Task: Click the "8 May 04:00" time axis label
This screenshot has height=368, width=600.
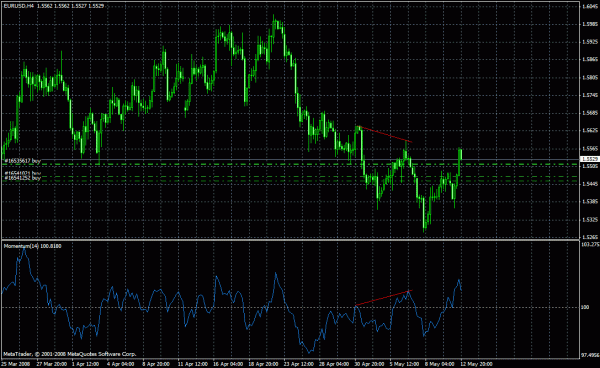Action: [439, 364]
